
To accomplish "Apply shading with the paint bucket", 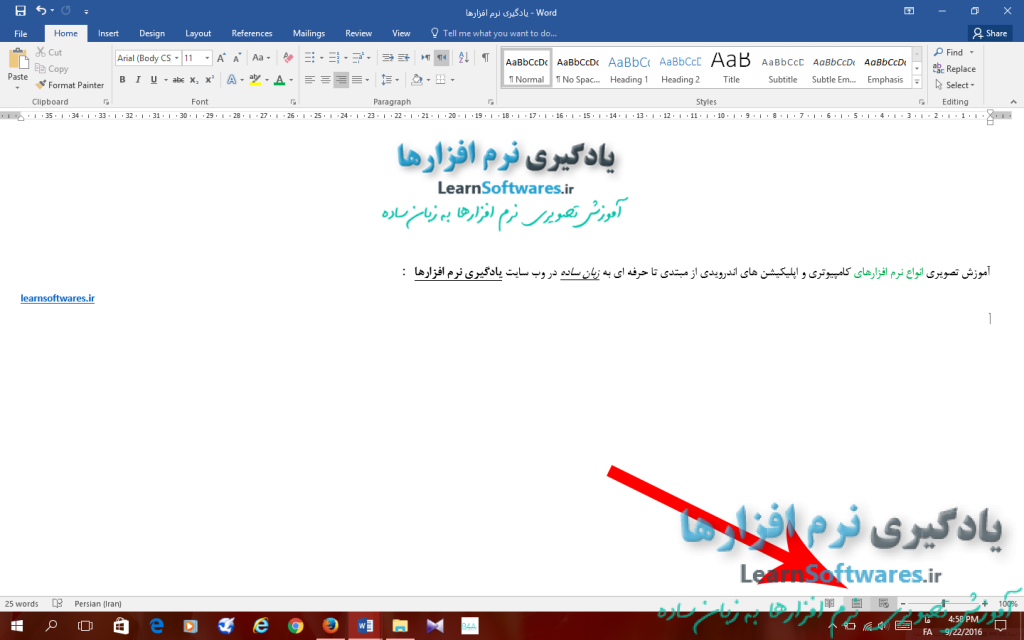I will (x=417, y=80).
